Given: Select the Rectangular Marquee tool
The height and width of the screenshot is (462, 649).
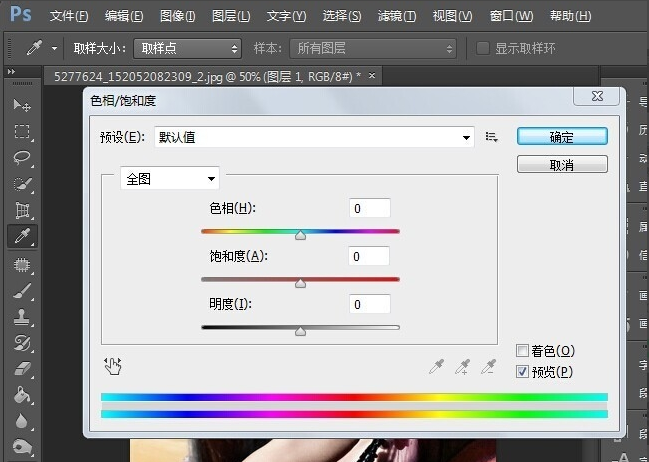Looking at the screenshot, I should [x=21, y=131].
